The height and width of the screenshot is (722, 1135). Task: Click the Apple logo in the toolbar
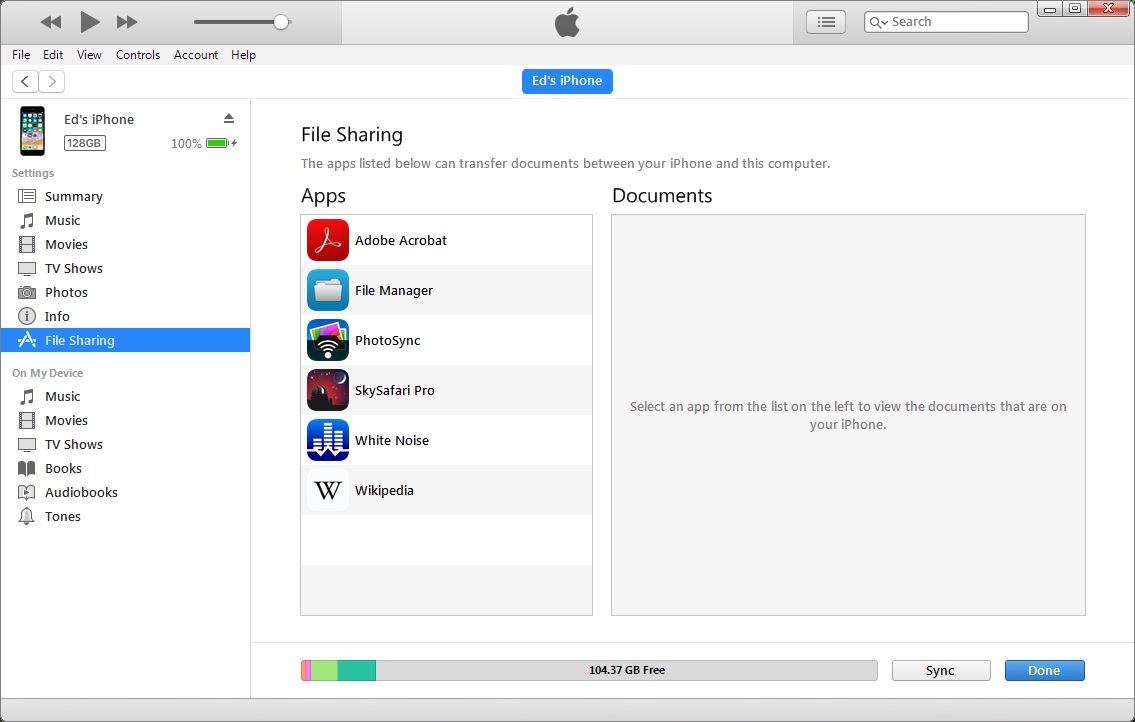[566, 20]
